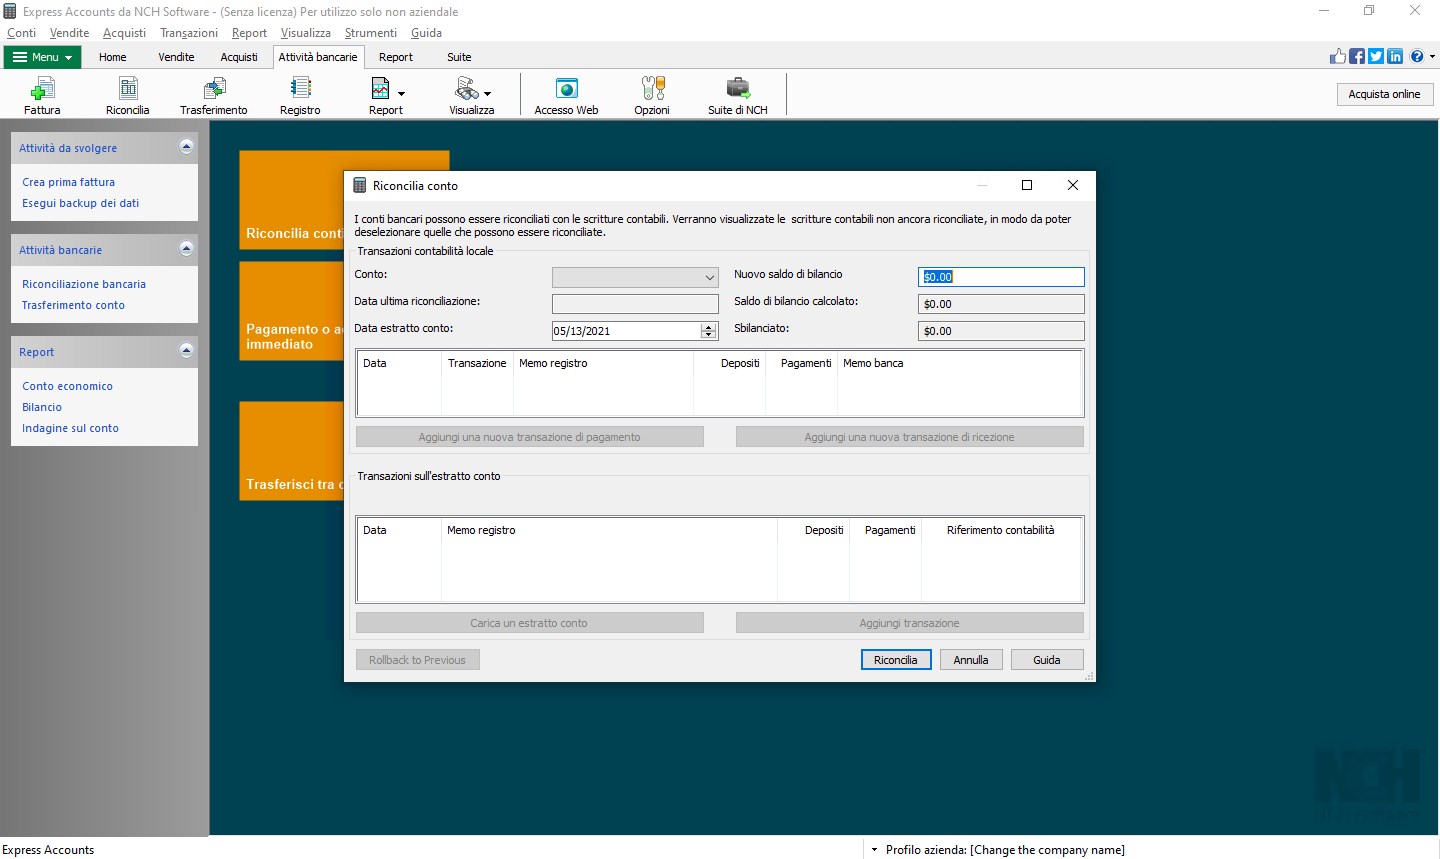Click the Guida button in dialog
The image size is (1440, 859).
(1047, 660)
